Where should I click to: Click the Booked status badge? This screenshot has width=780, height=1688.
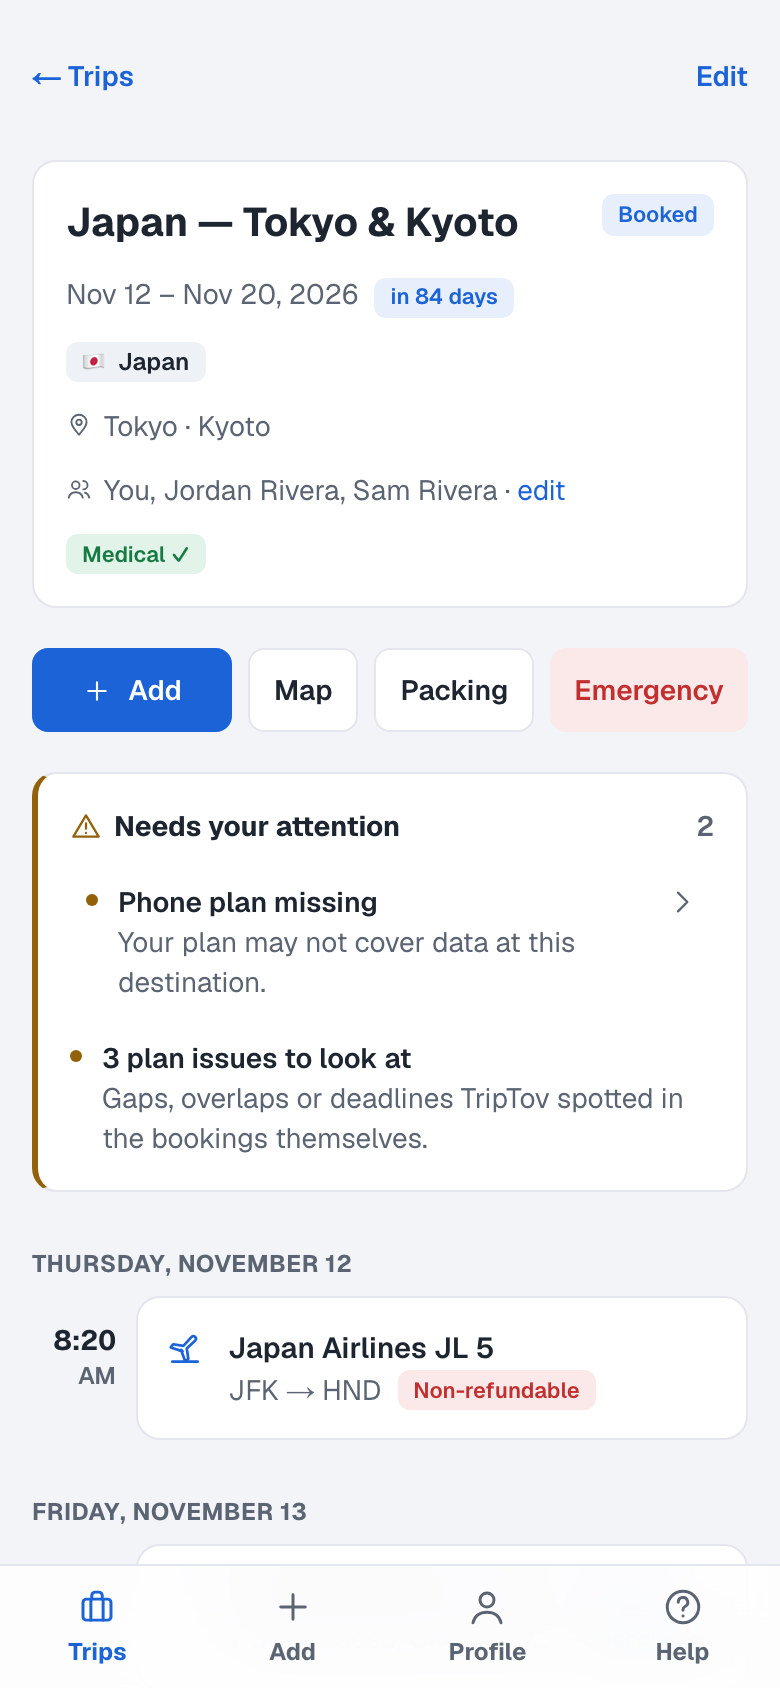[x=658, y=215]
